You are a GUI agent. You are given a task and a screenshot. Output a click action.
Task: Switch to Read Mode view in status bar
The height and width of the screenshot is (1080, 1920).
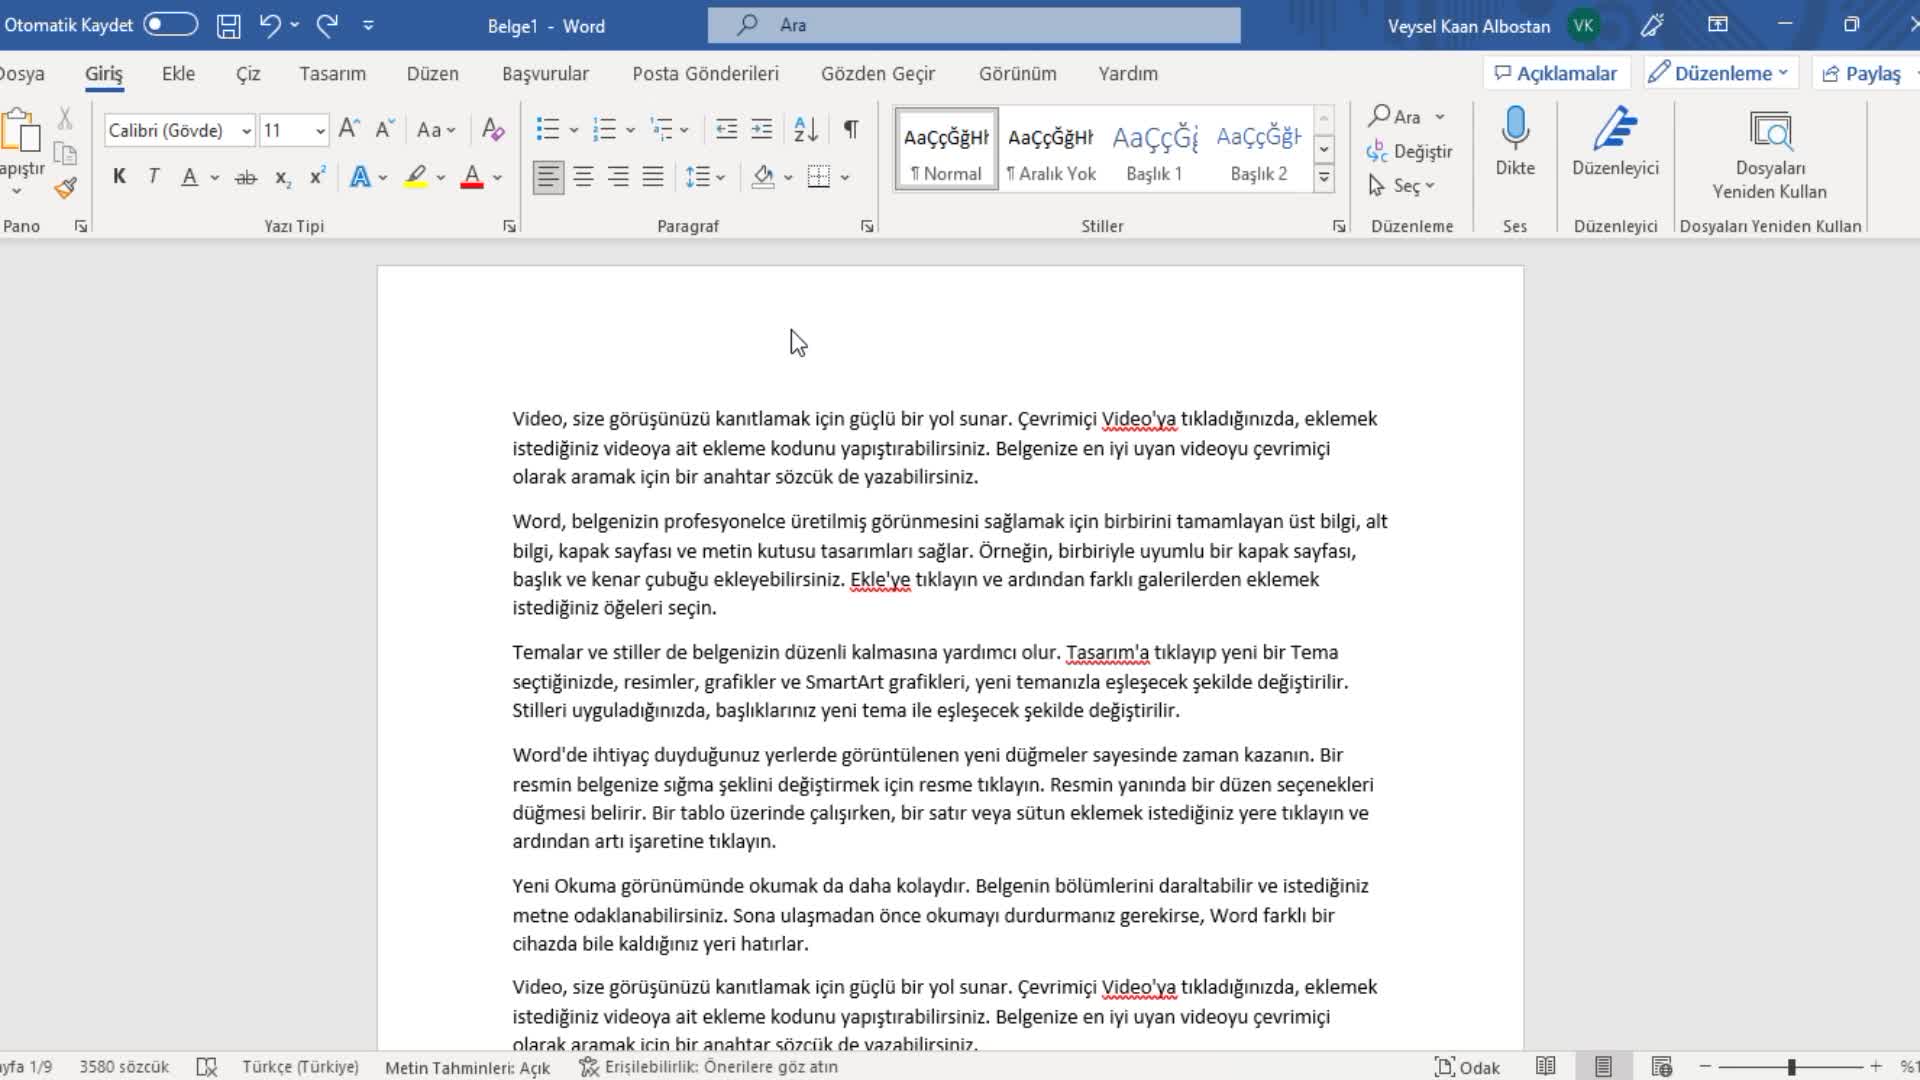pos(1545,1067)
